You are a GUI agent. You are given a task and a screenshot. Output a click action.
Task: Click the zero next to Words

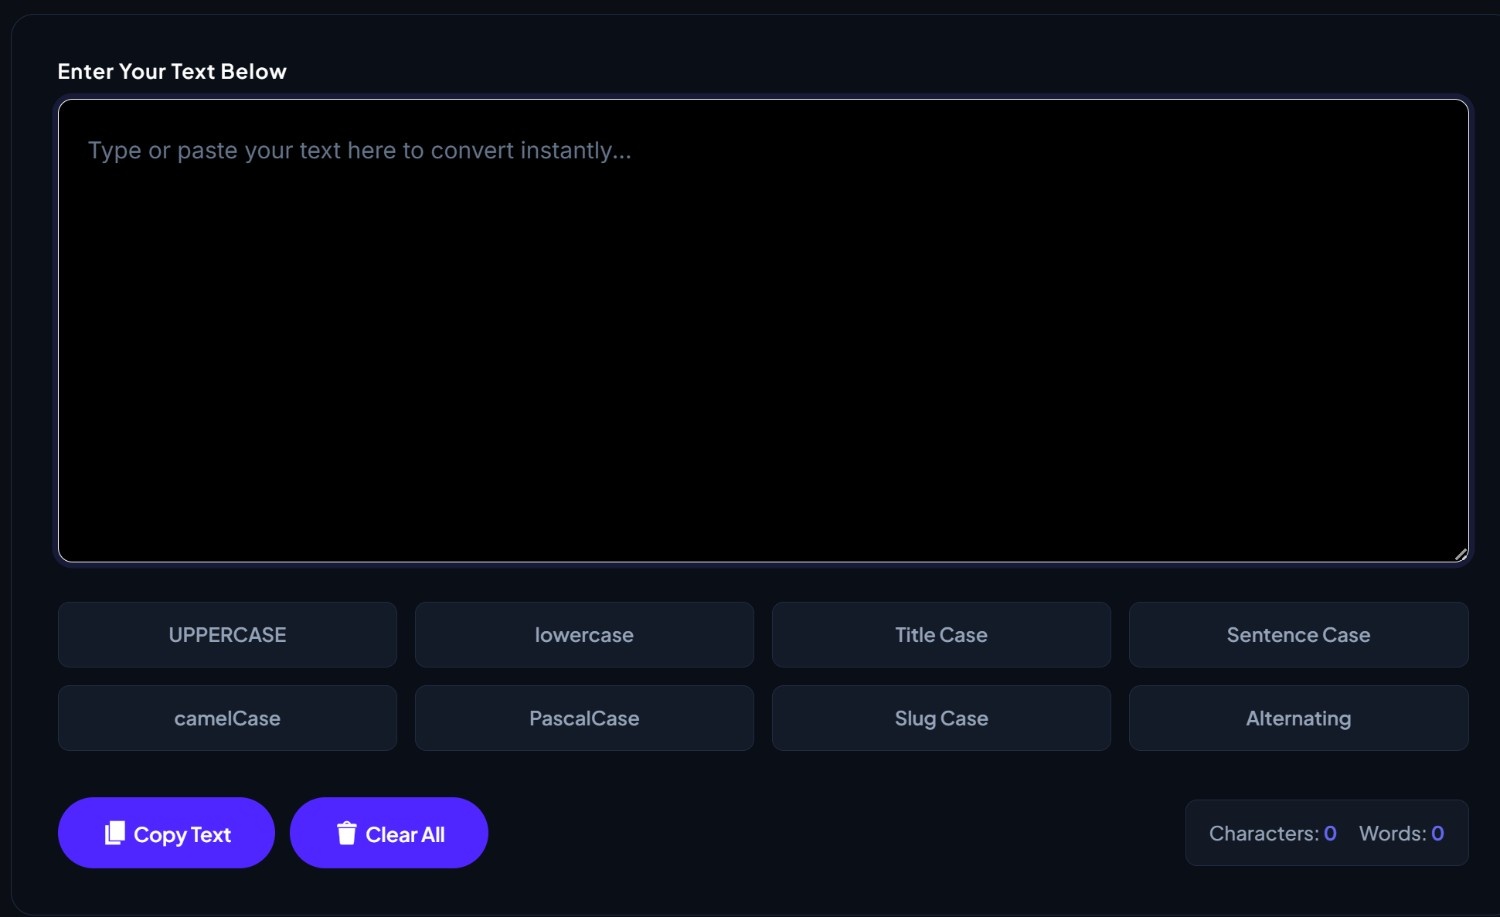point(1437,833)
